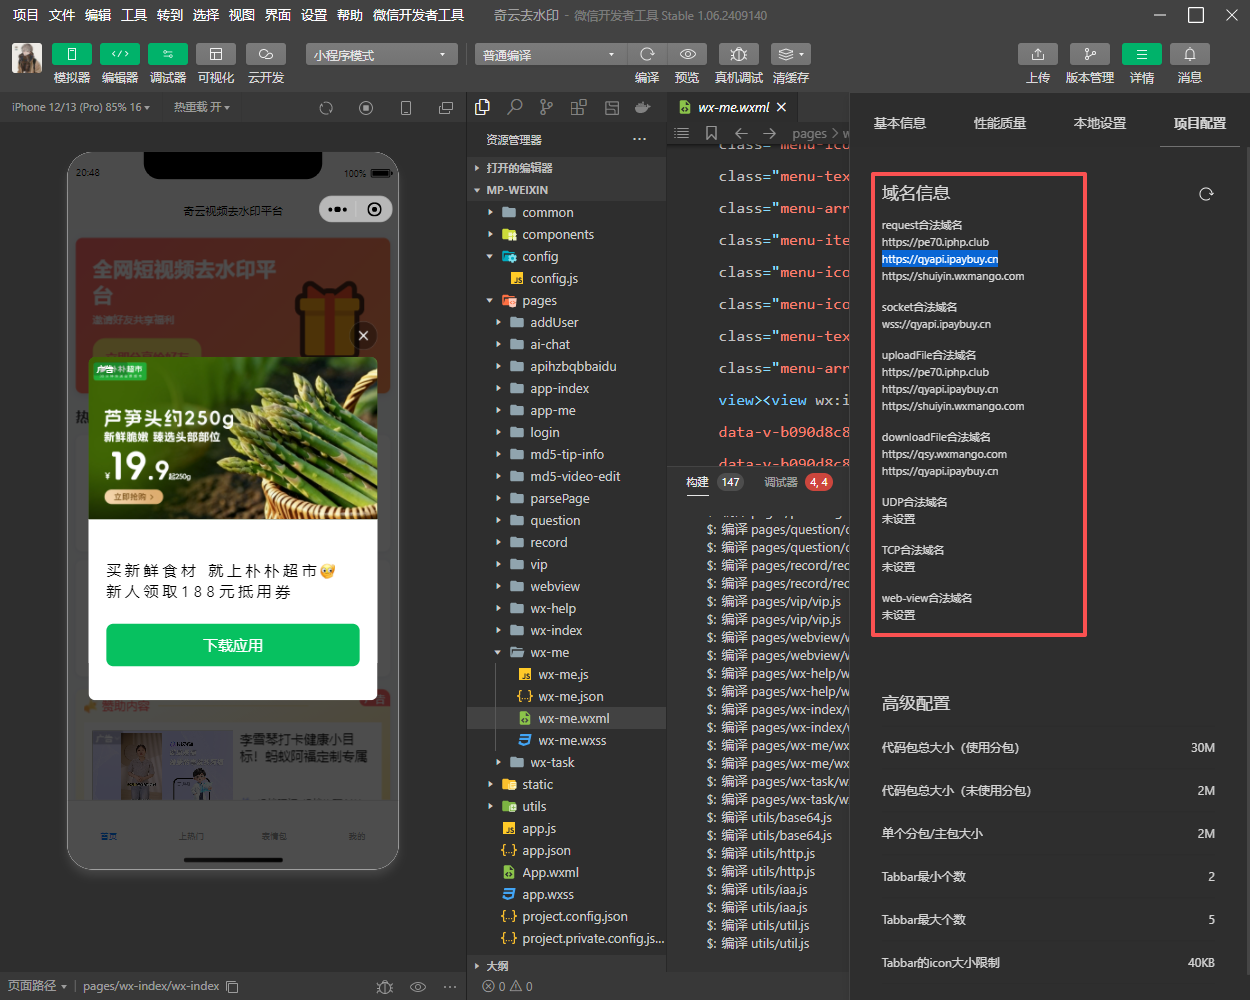
Task: Open the 工具 menu
Action: click(x=134, y=15)
